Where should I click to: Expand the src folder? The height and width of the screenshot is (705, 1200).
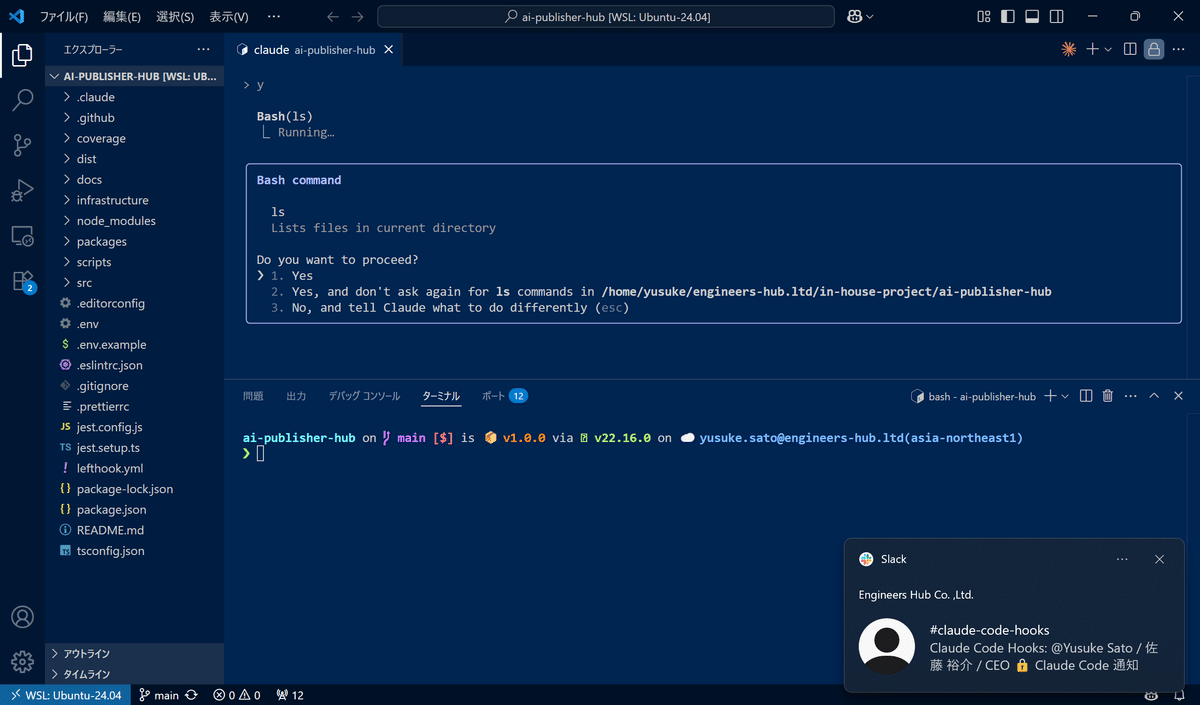pyautogui.click(x=86, y=282)
